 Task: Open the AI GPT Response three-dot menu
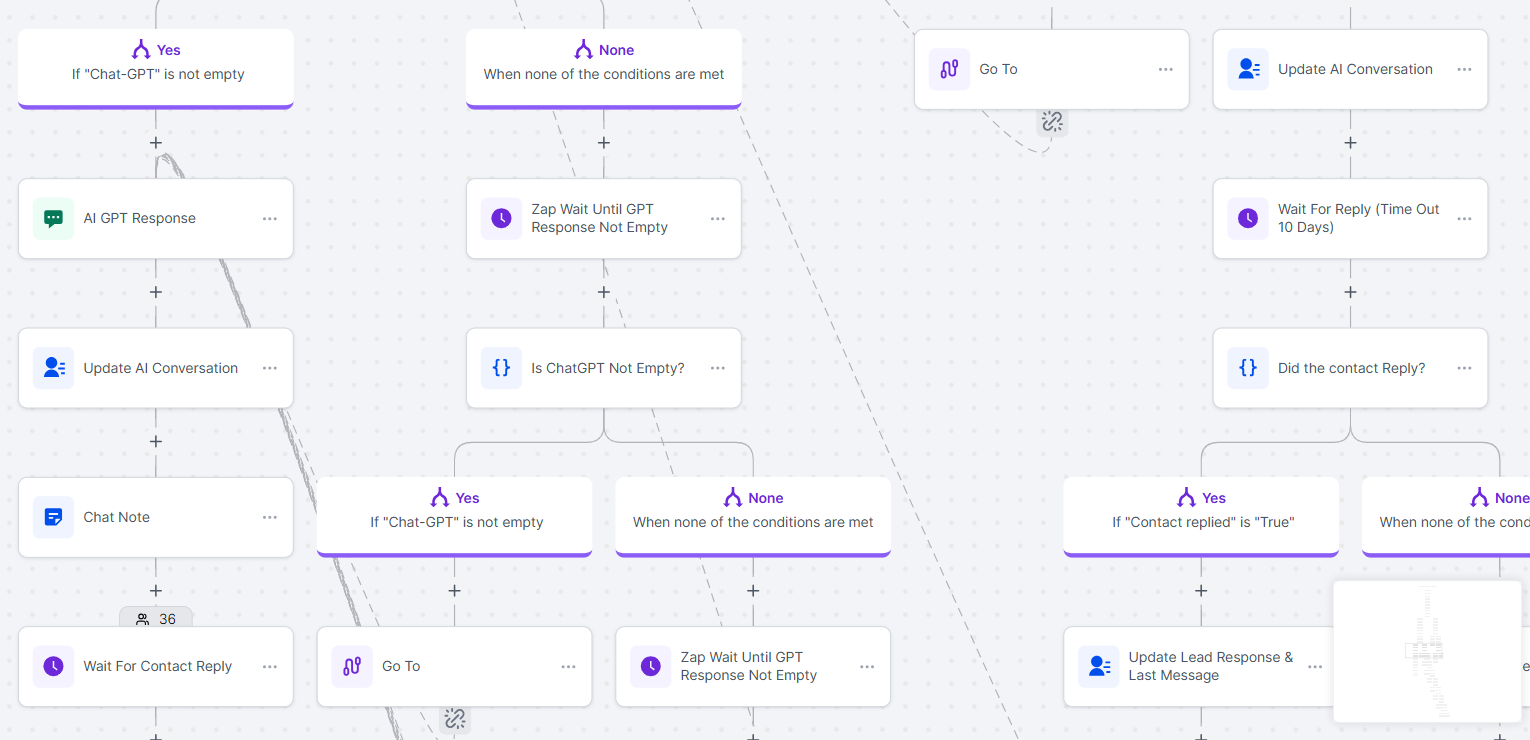tap(270, 219)
